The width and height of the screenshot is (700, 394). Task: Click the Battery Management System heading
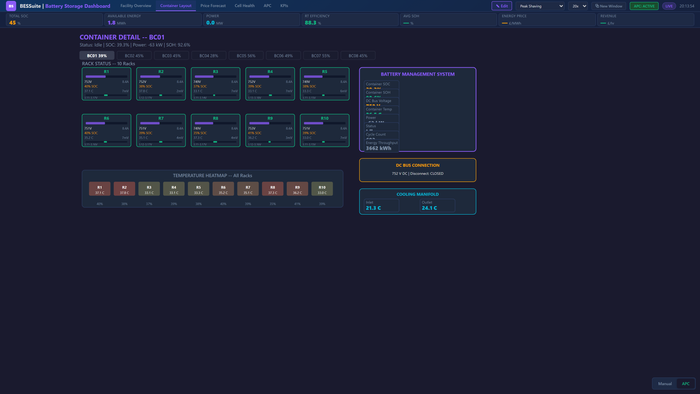[418, 74]
